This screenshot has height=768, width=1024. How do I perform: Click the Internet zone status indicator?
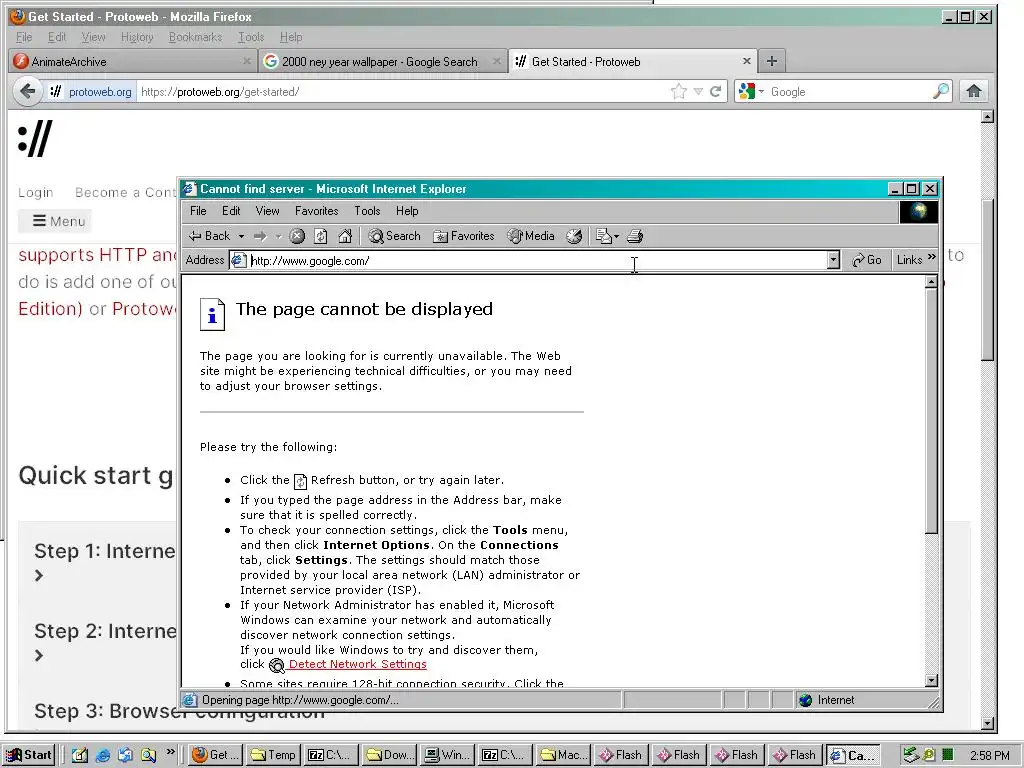pyautogui.click(x=827, y=700)
